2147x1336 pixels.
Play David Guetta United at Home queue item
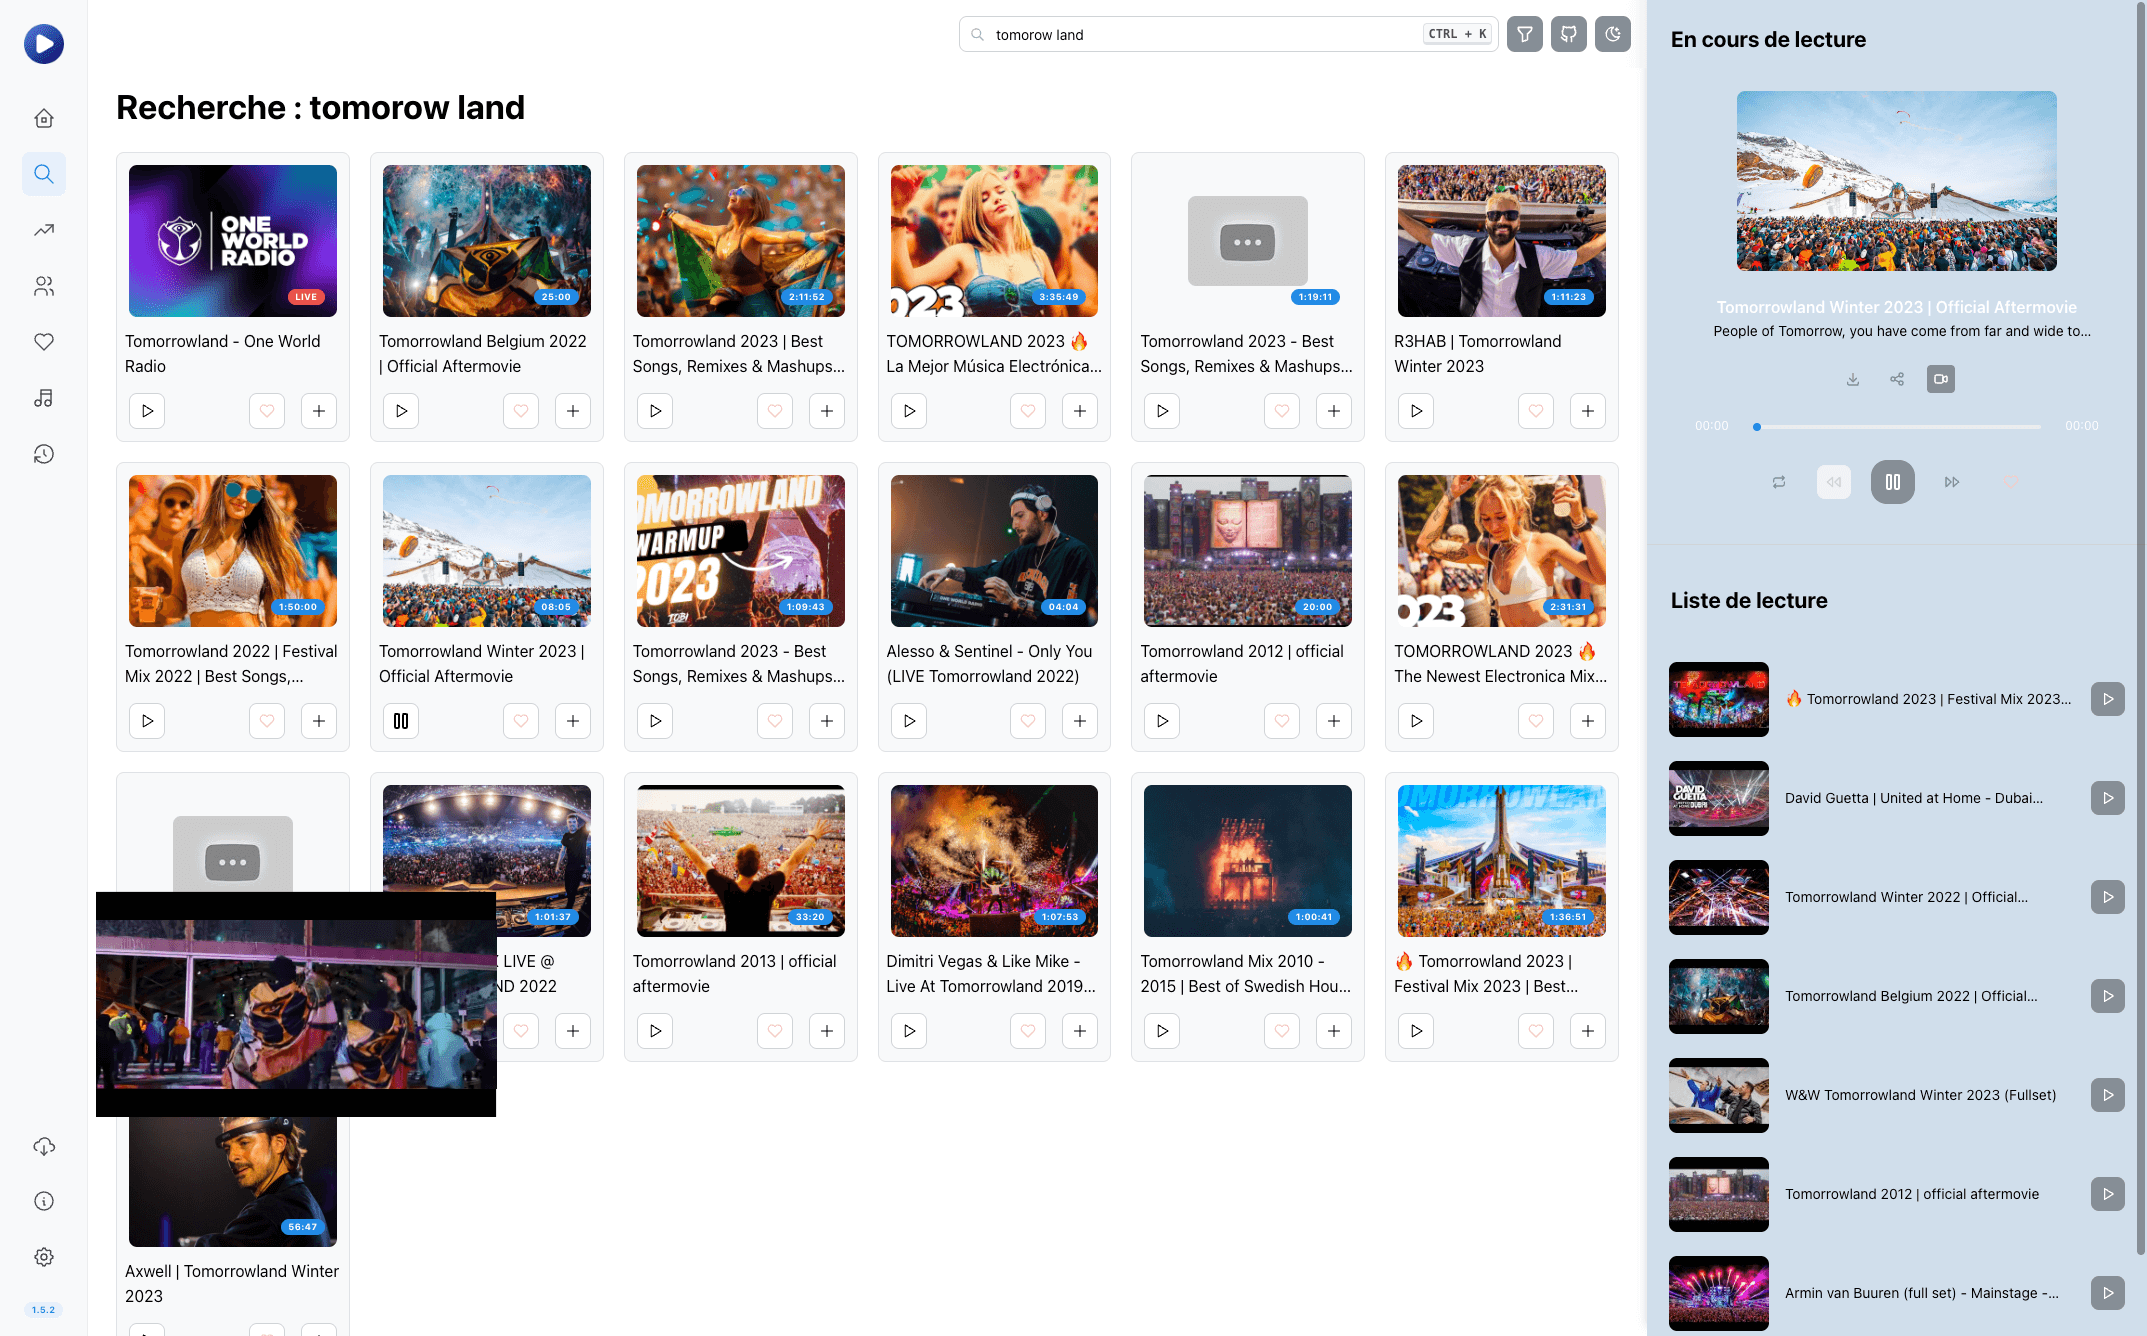(x=2107, y=798)
